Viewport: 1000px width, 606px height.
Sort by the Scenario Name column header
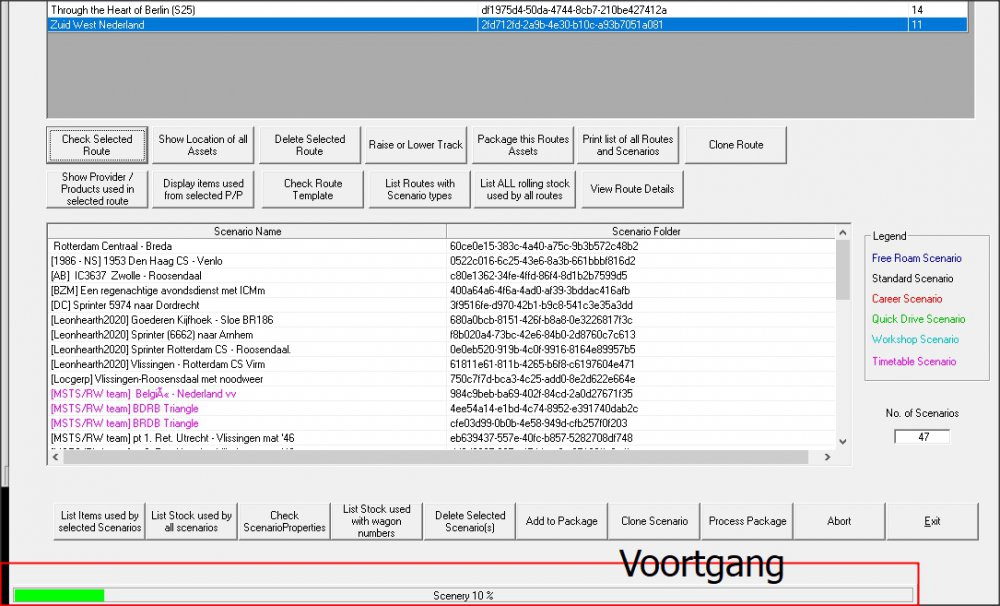[247, 231]
